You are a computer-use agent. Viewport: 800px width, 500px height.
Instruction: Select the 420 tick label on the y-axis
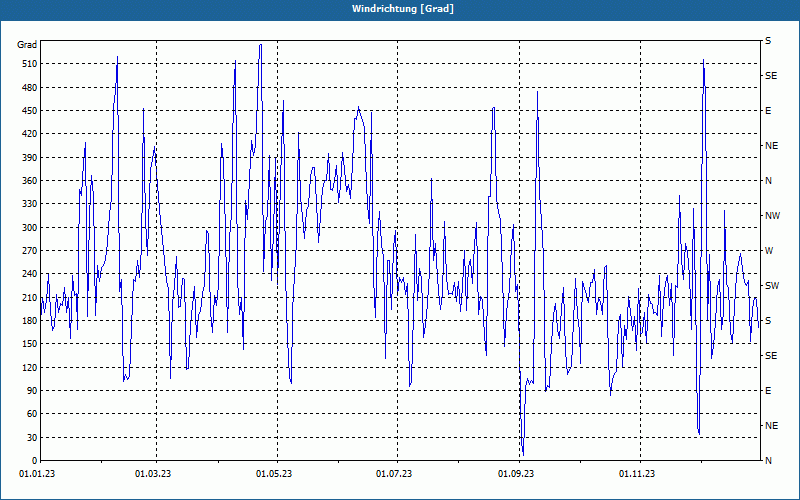click(x=30, y=134)
